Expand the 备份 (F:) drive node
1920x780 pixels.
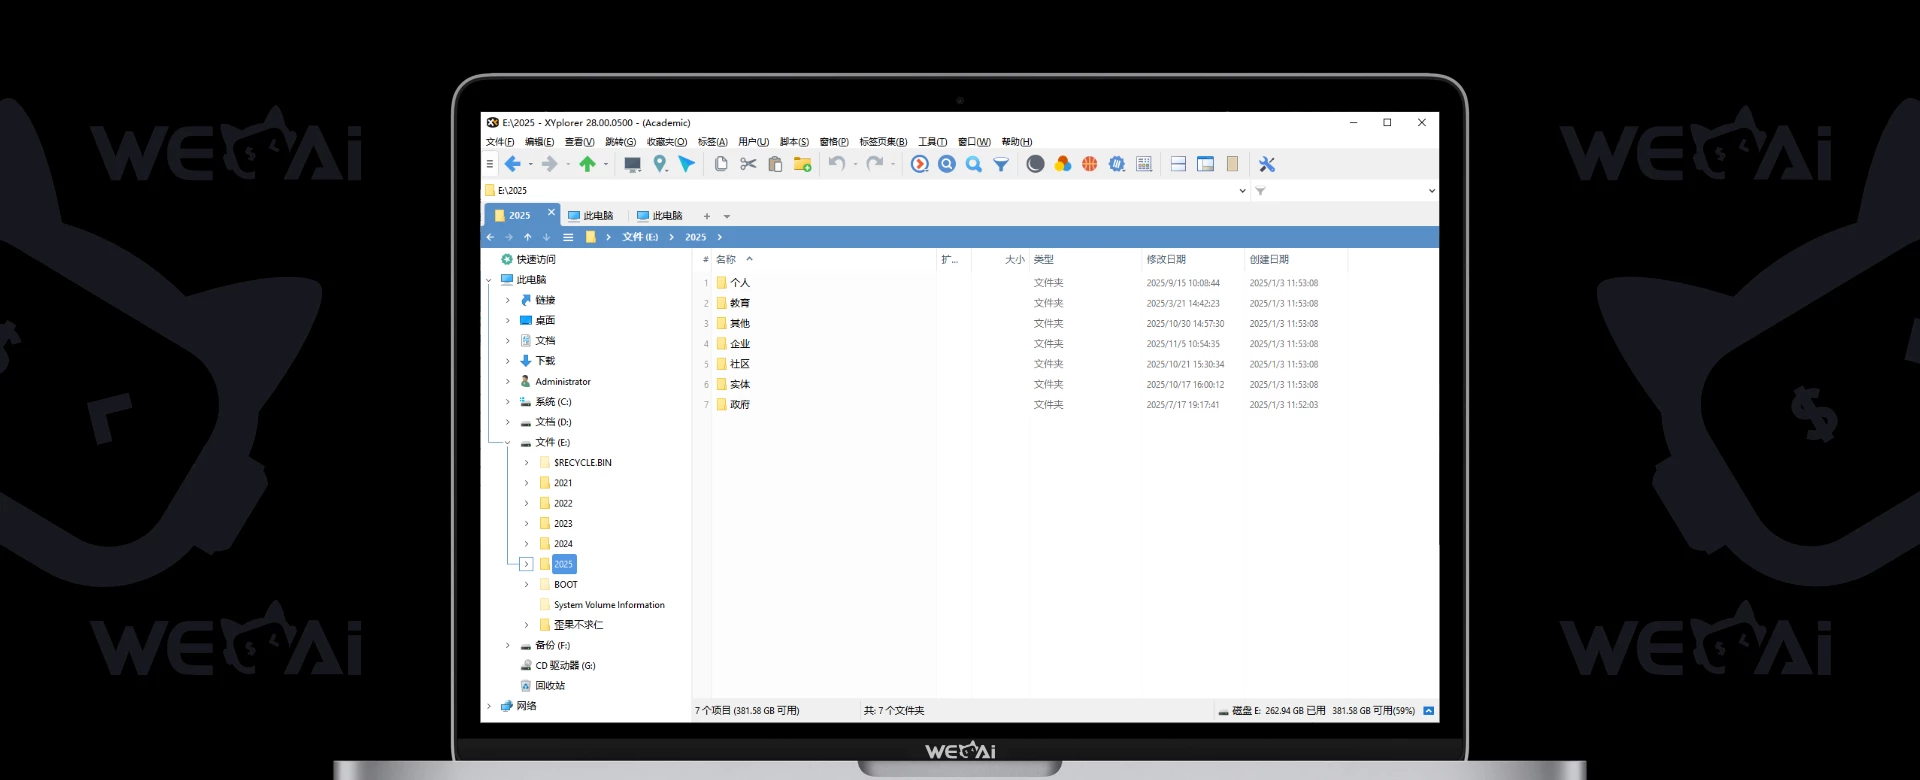(508, 646)
